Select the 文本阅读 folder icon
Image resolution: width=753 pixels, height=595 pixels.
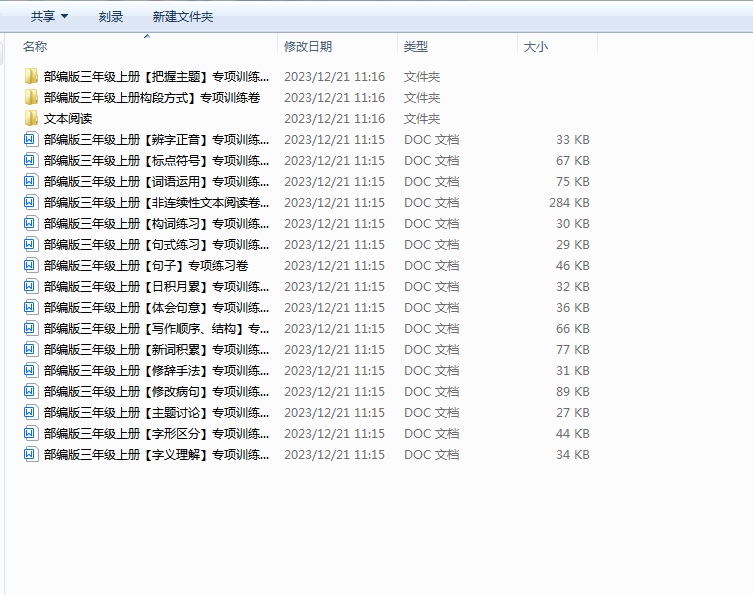(x=31, y=118)
